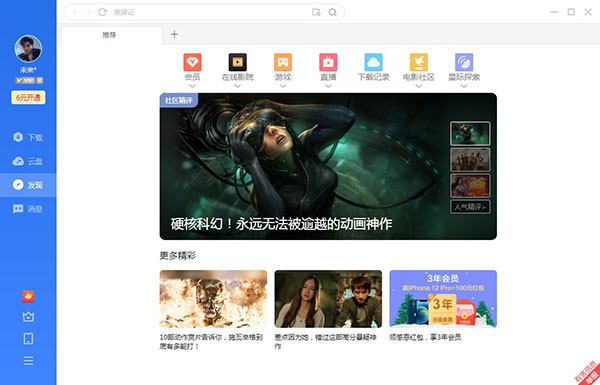Open the 3年会员 promotion card
Viewport: 600px width, 385px height.
click(443, 299)
